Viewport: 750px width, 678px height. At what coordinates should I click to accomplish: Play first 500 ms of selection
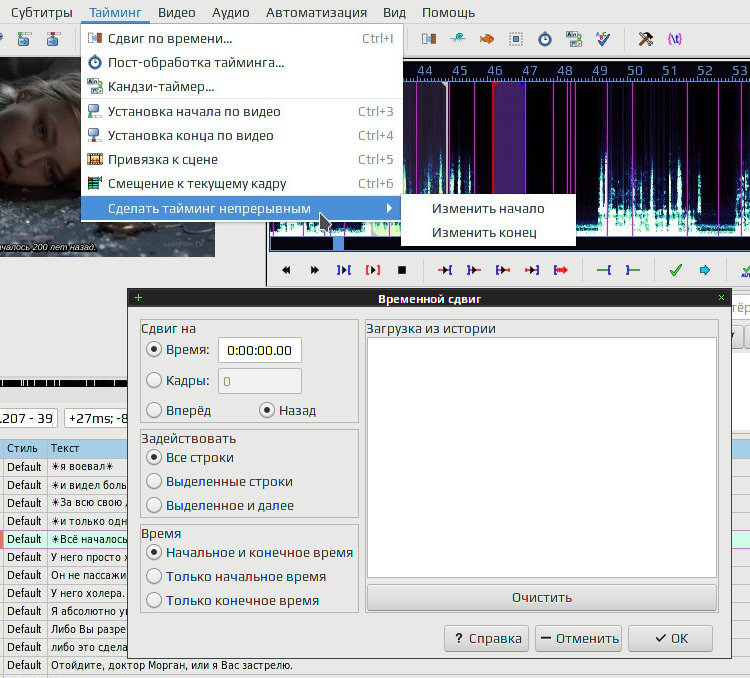click(503, 270)
